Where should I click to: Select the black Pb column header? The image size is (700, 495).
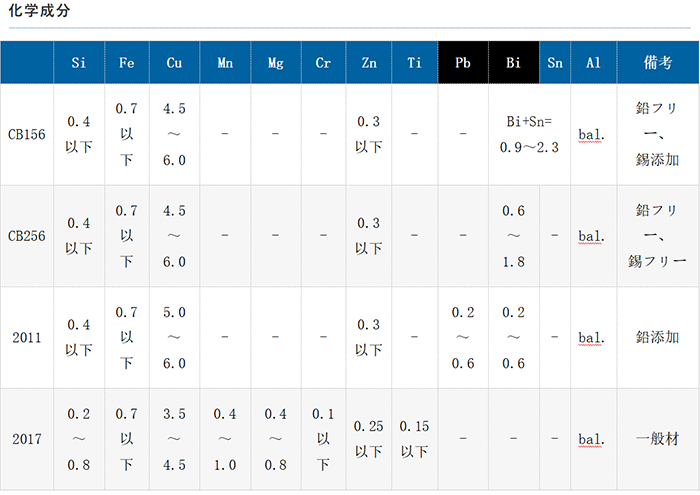(463, 63)
